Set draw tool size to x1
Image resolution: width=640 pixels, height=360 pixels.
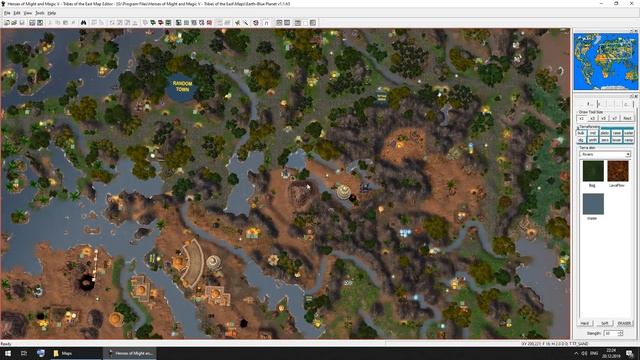582,118
